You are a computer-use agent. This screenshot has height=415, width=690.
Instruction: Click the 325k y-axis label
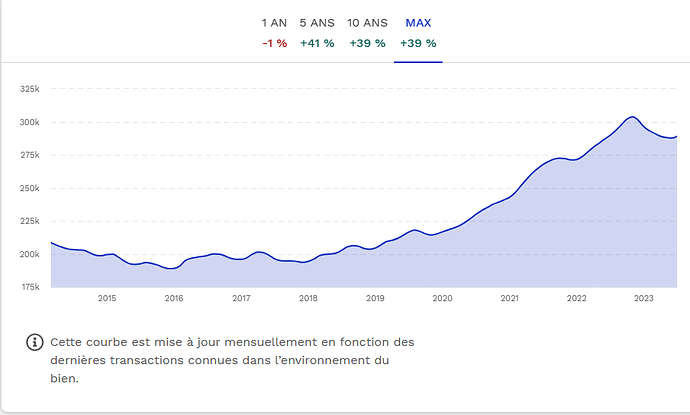pos(29,89)
